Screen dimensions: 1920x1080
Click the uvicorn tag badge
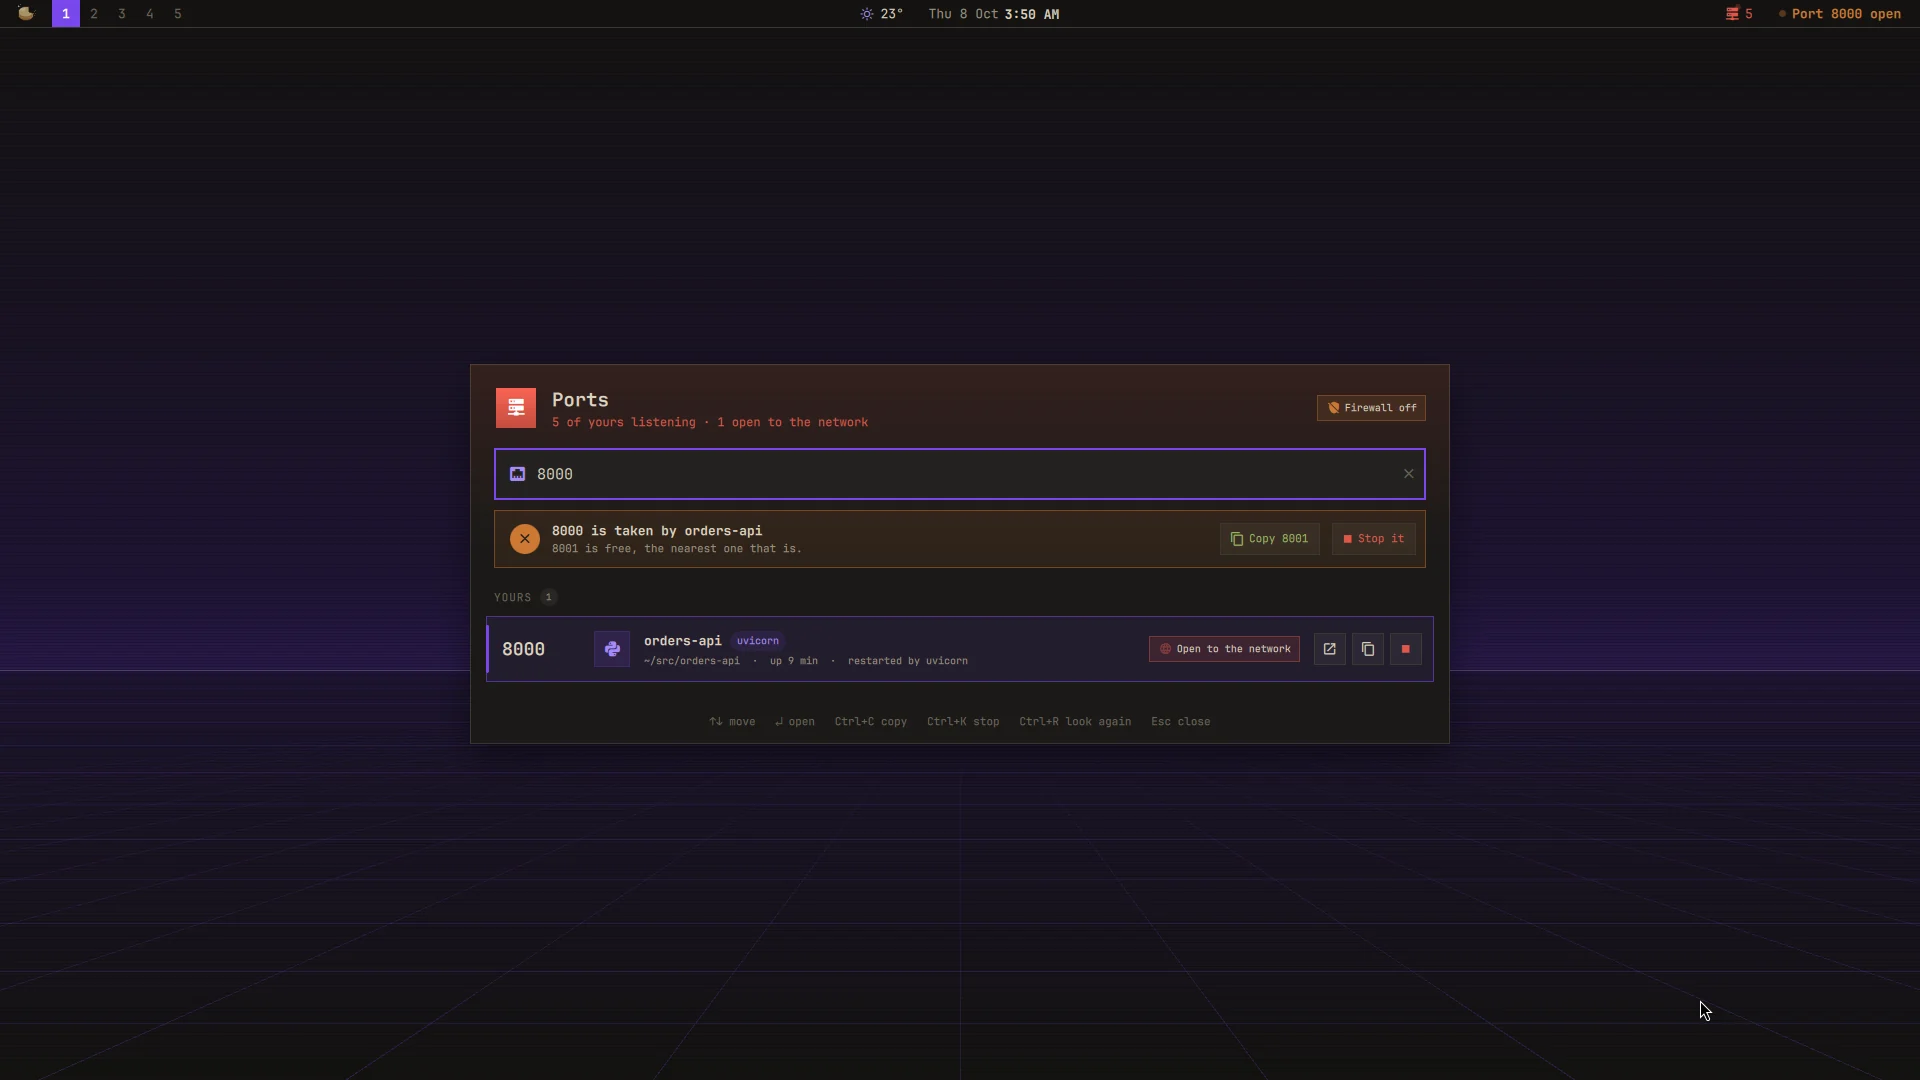pos(757,641)
